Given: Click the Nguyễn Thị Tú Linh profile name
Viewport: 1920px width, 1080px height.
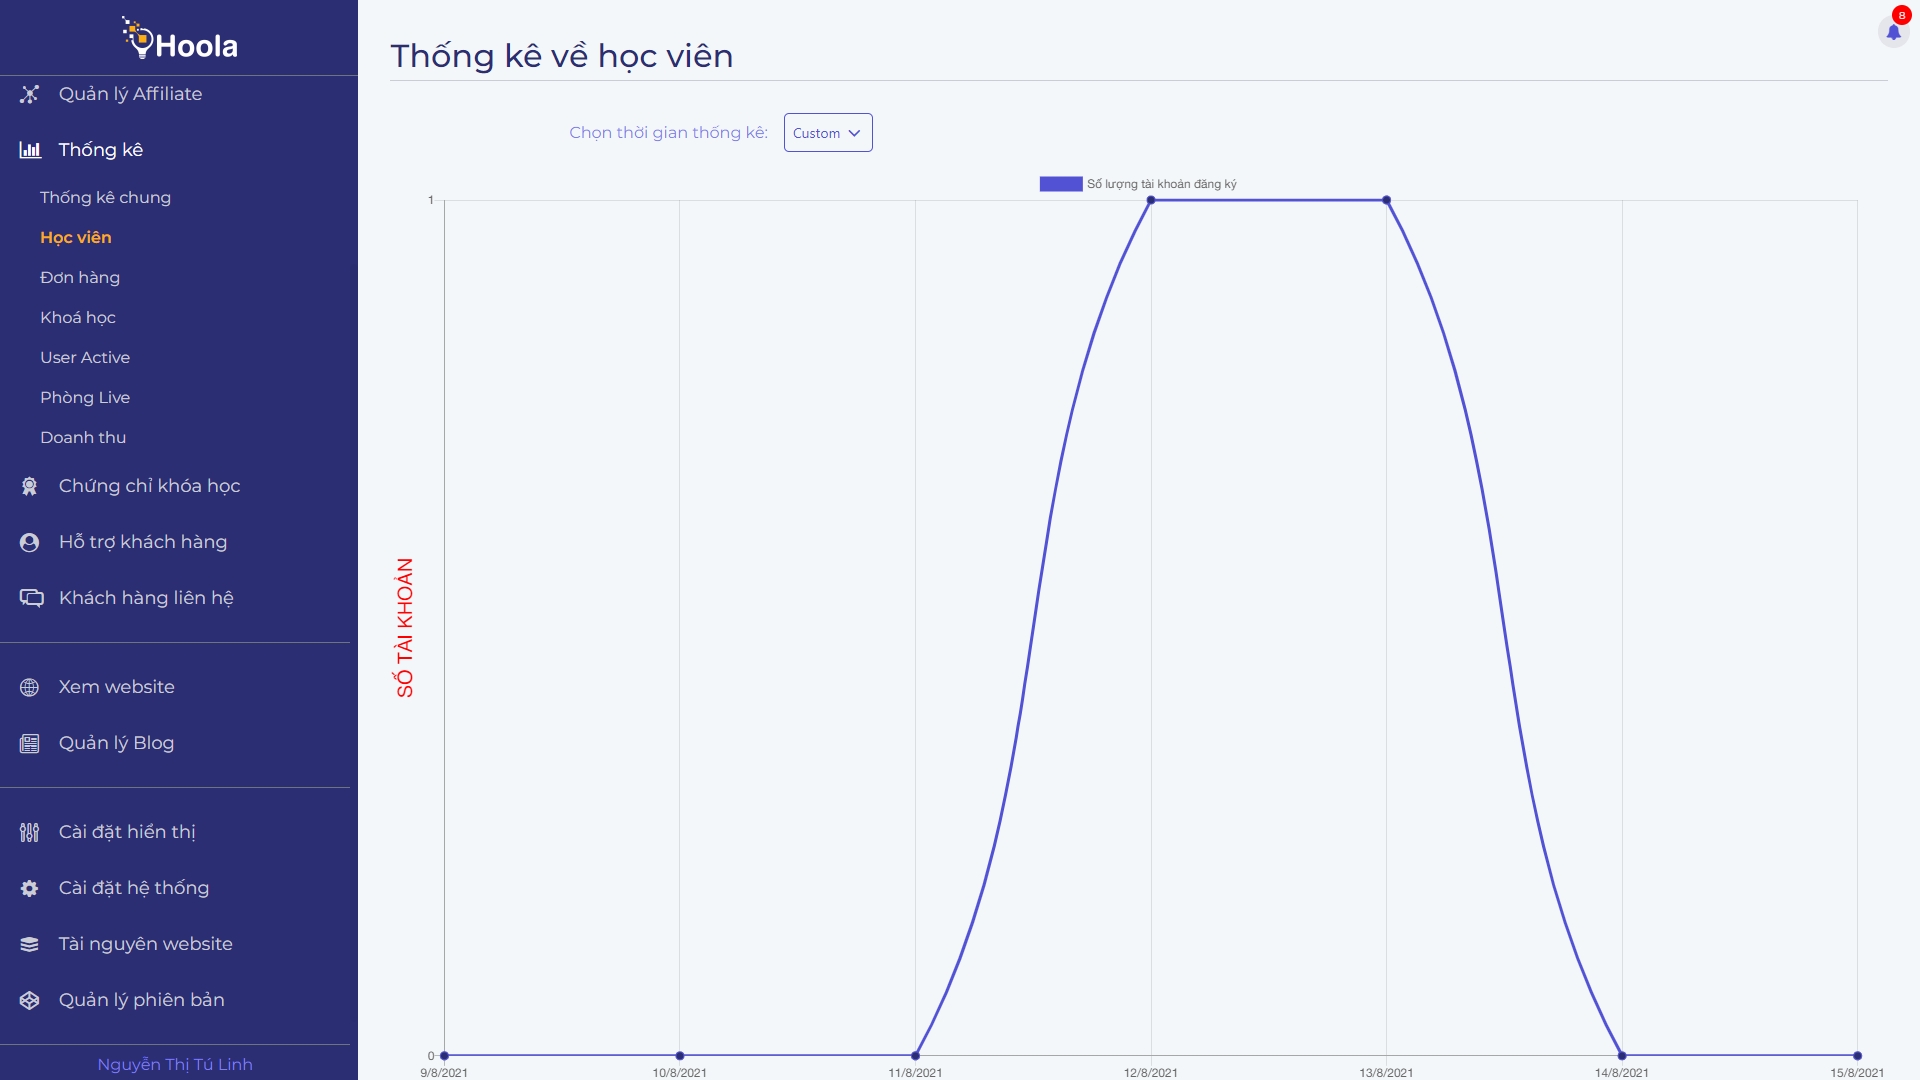Looking at the screenshot, I should [x=175, y=1064].
